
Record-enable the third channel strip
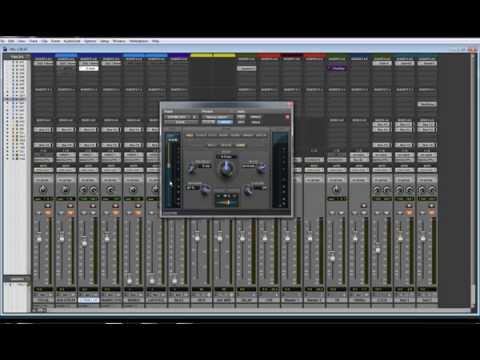tap(93, 206)
